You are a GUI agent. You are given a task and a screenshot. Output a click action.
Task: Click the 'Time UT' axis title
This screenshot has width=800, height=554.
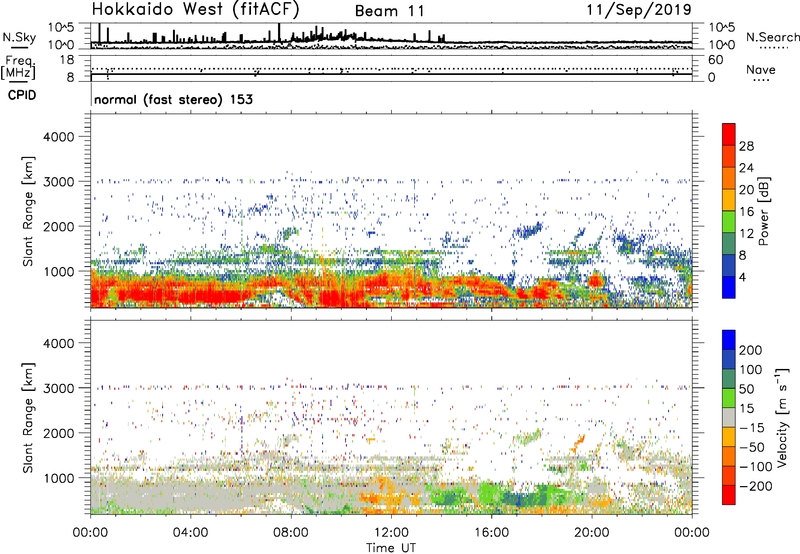click(391, 547)
